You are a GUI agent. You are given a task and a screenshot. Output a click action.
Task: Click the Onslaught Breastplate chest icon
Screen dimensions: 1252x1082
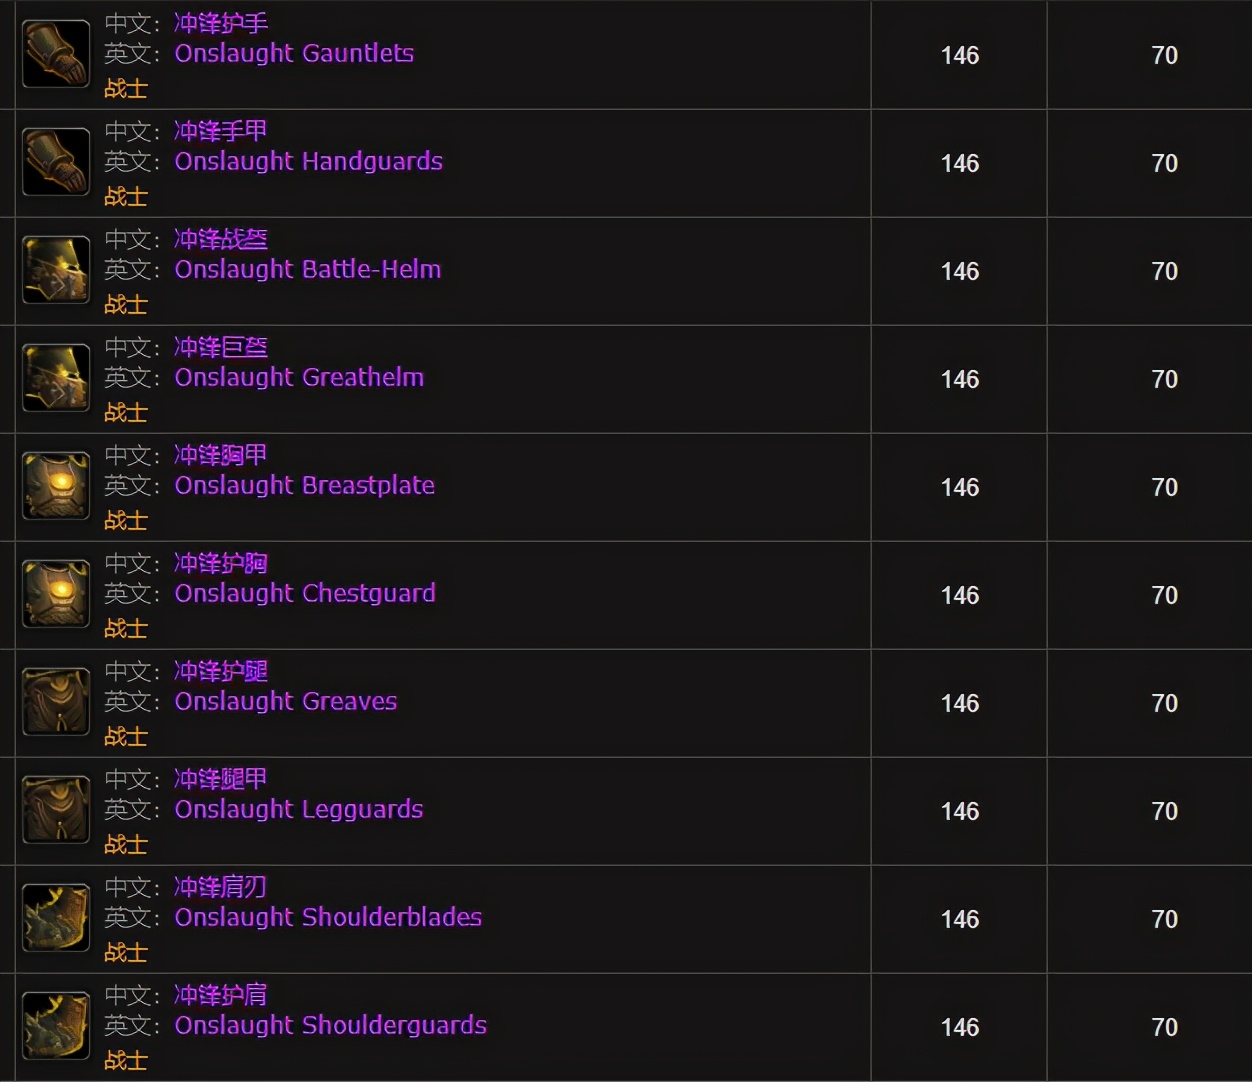[x=56, y=486]
